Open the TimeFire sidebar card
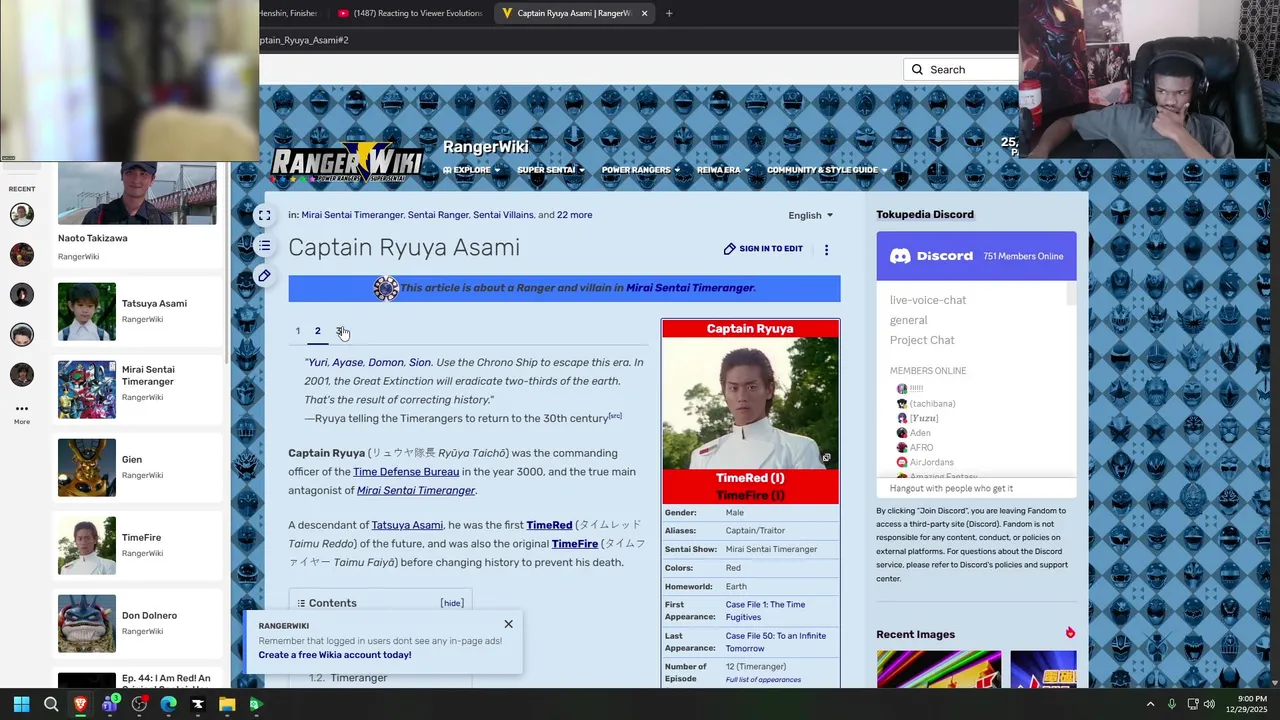The width and height of the screenshot is (1280, 720). (137, 546)
